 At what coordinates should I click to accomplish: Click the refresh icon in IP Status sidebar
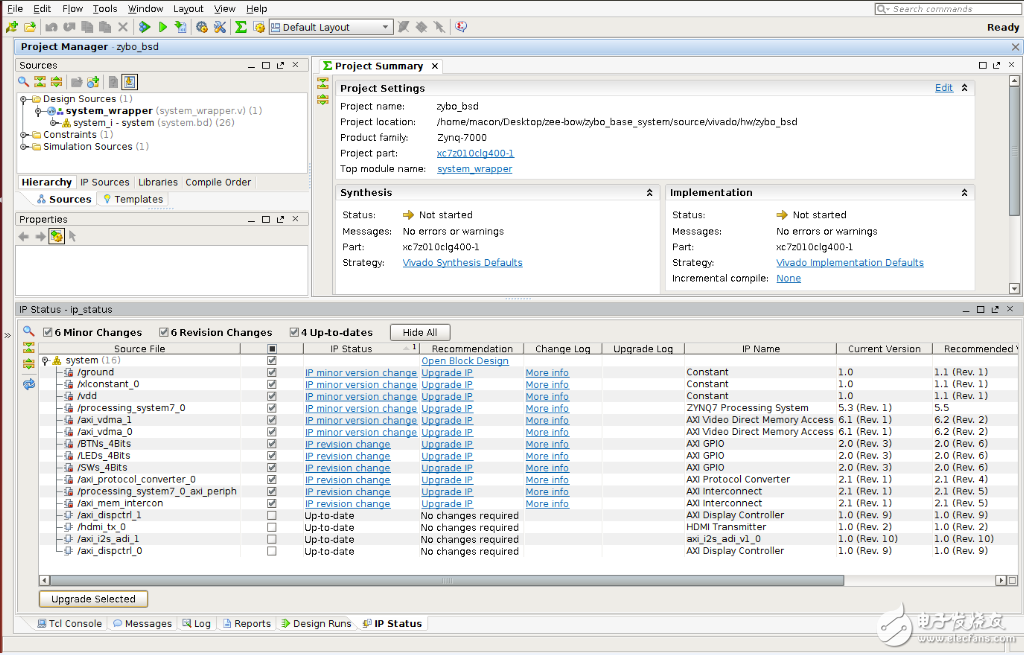29,384
